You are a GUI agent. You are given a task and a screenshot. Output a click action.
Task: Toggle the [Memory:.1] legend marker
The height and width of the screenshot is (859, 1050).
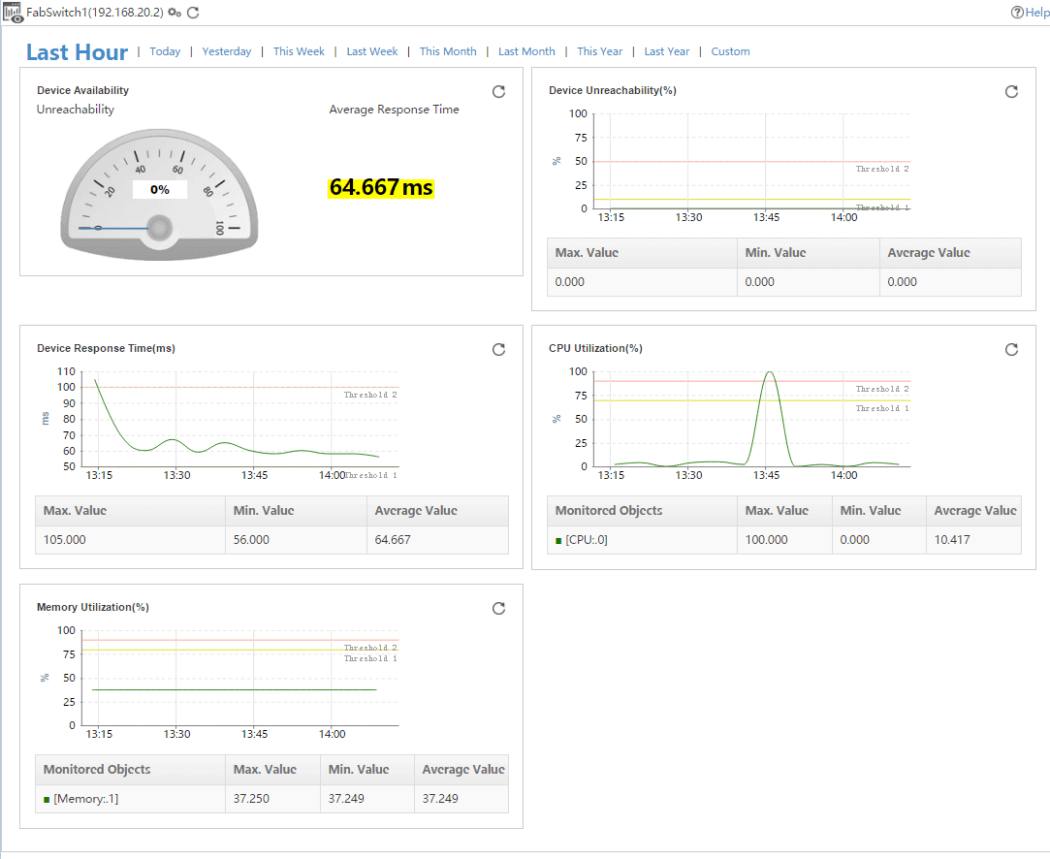pos(46,799)
